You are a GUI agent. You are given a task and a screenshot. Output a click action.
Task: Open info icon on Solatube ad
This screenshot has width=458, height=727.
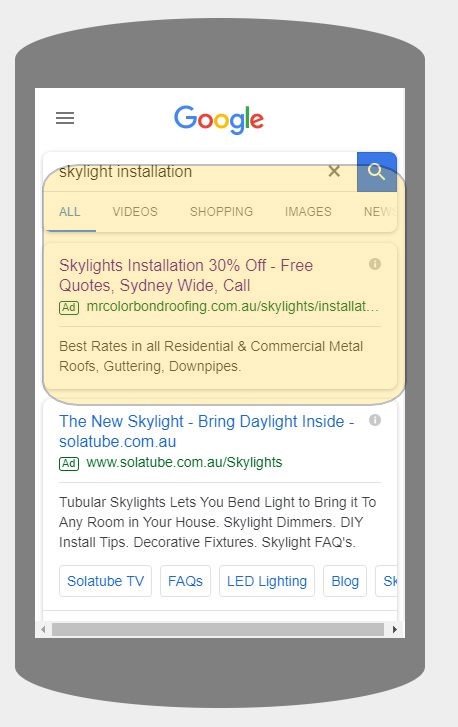point(375,420)
